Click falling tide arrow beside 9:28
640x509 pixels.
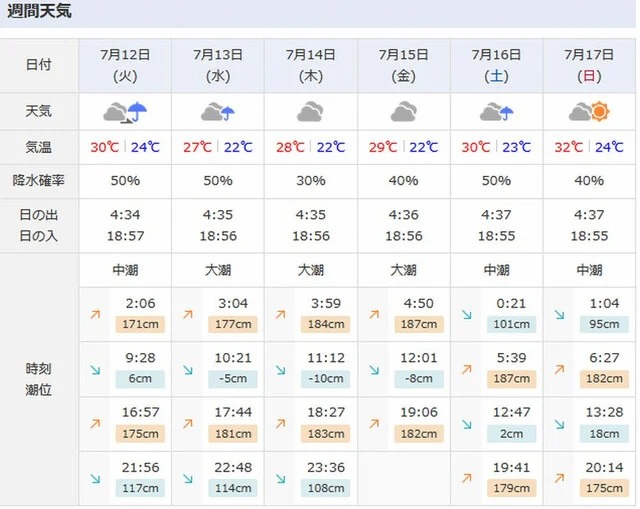(x=96, y=370)
